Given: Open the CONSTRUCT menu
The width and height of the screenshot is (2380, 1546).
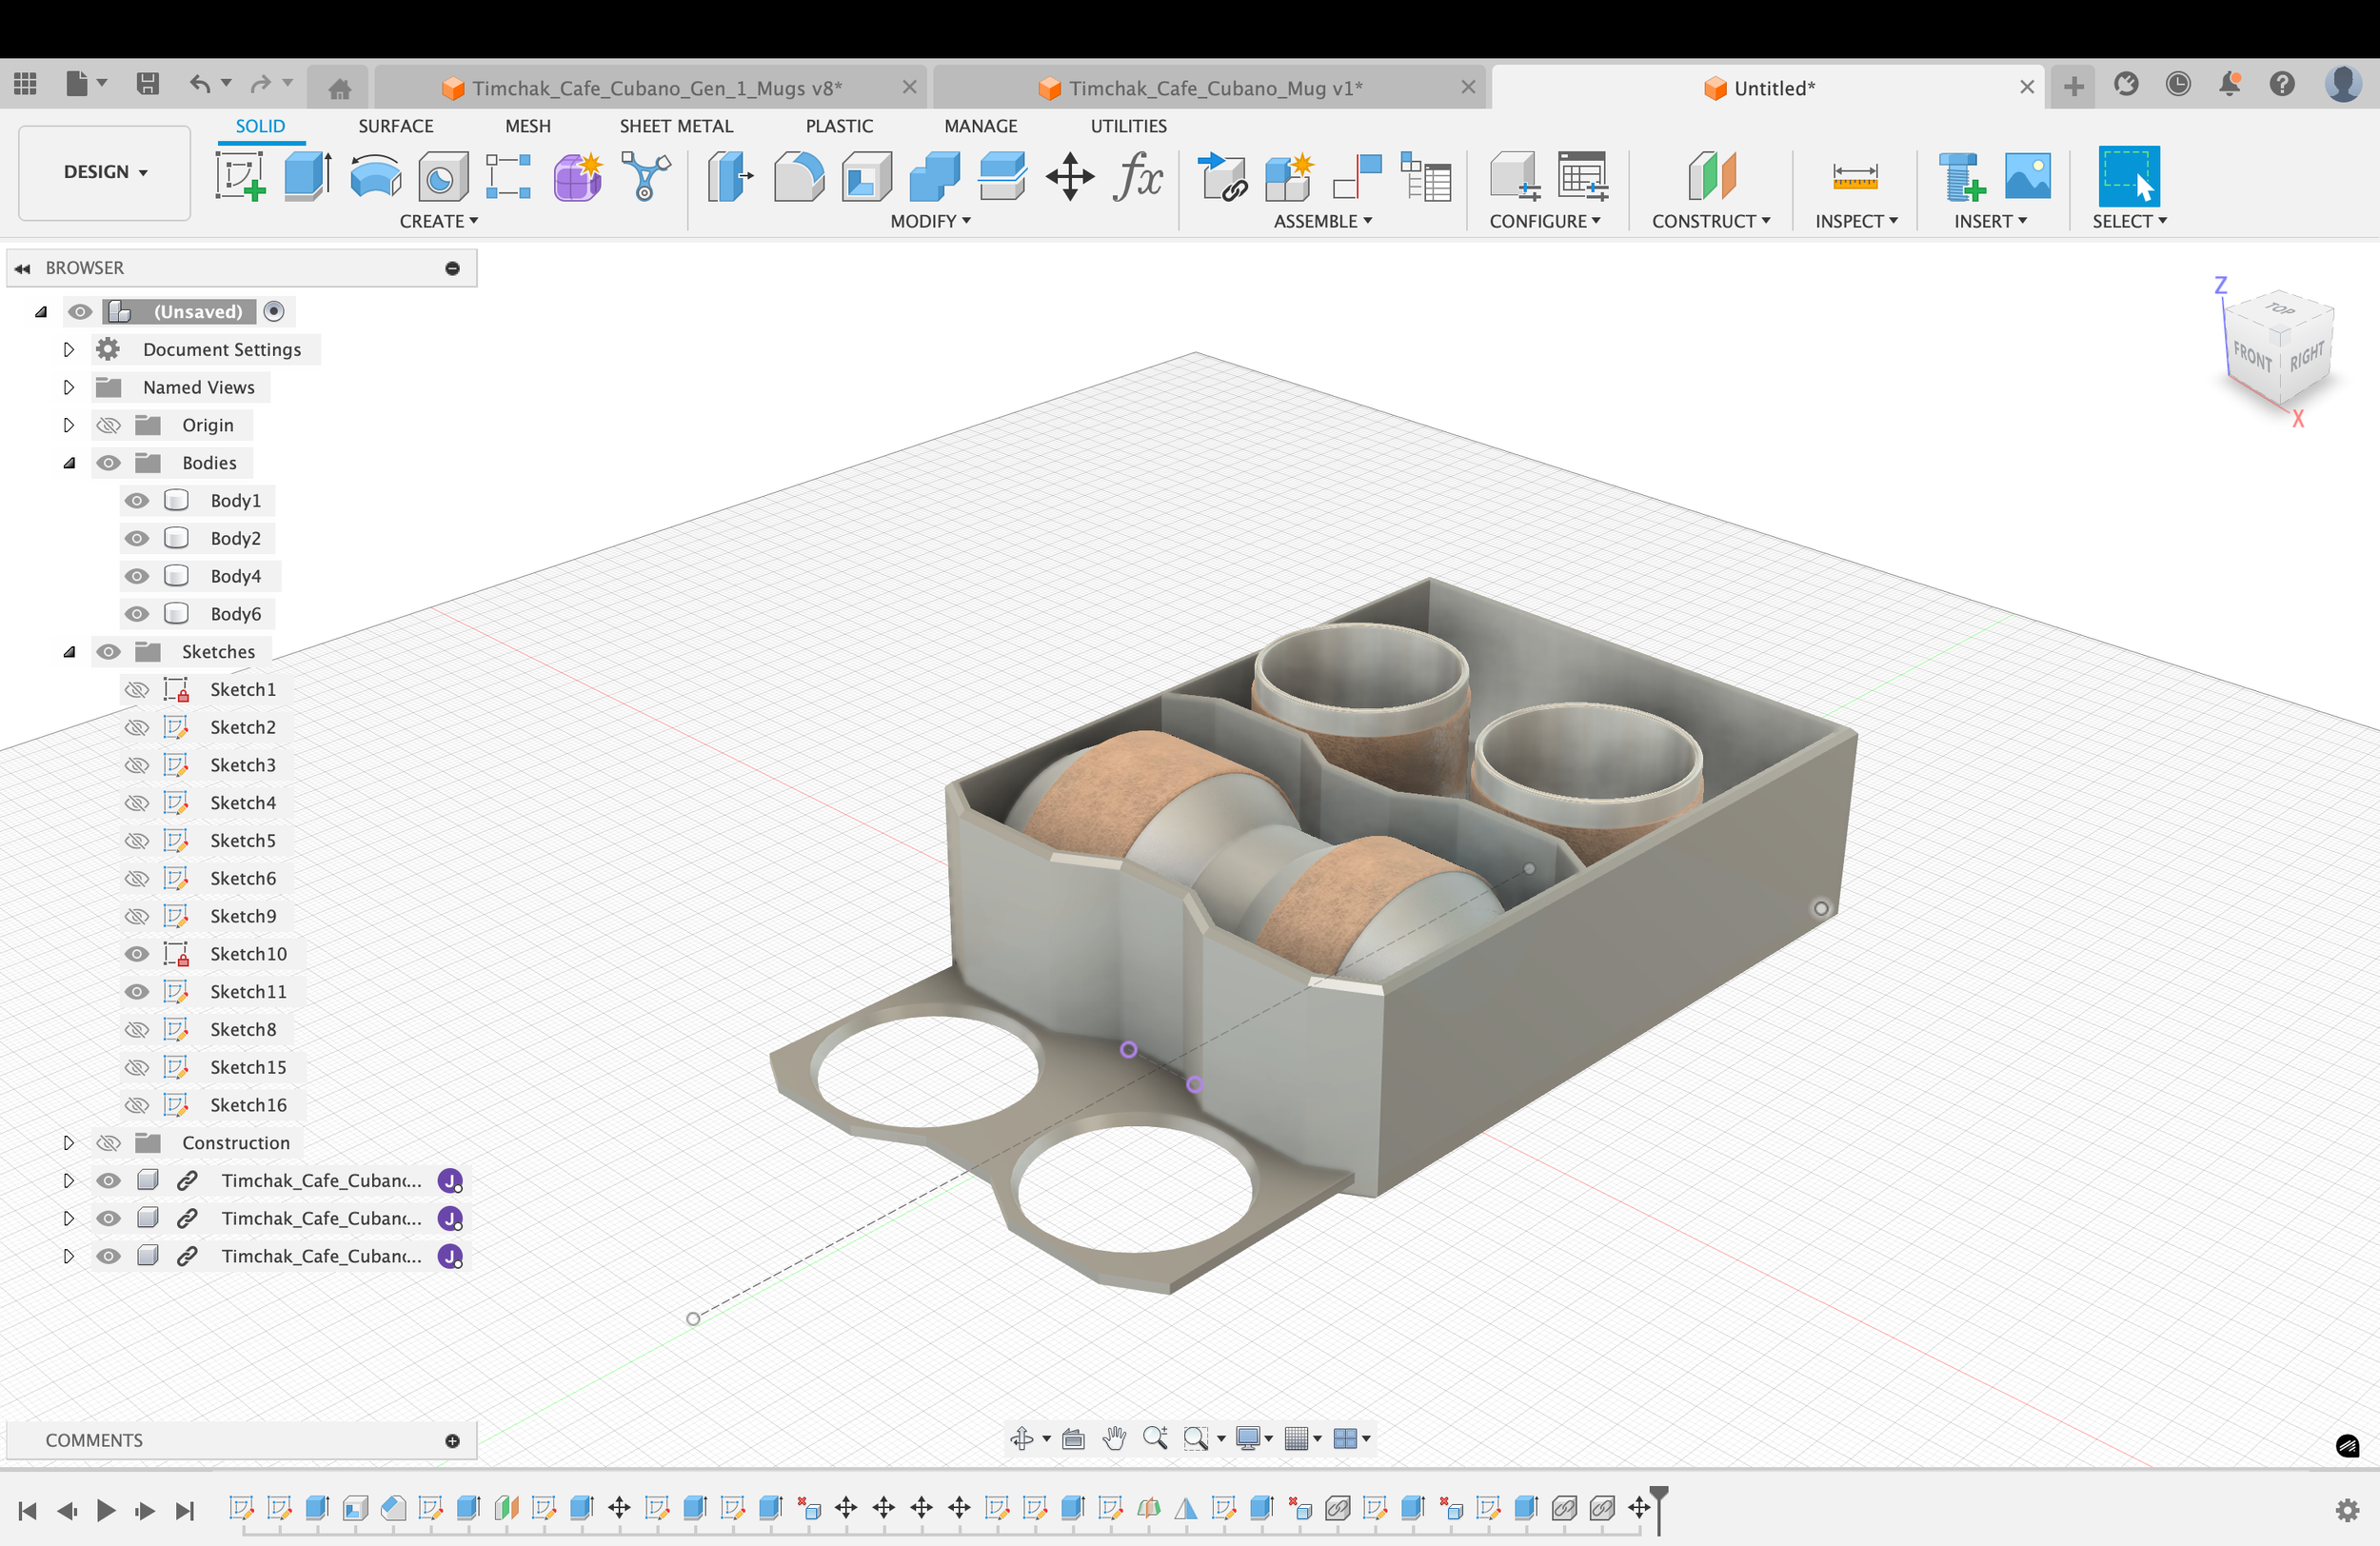Looking at the screenshot, I should (1710, 221).
